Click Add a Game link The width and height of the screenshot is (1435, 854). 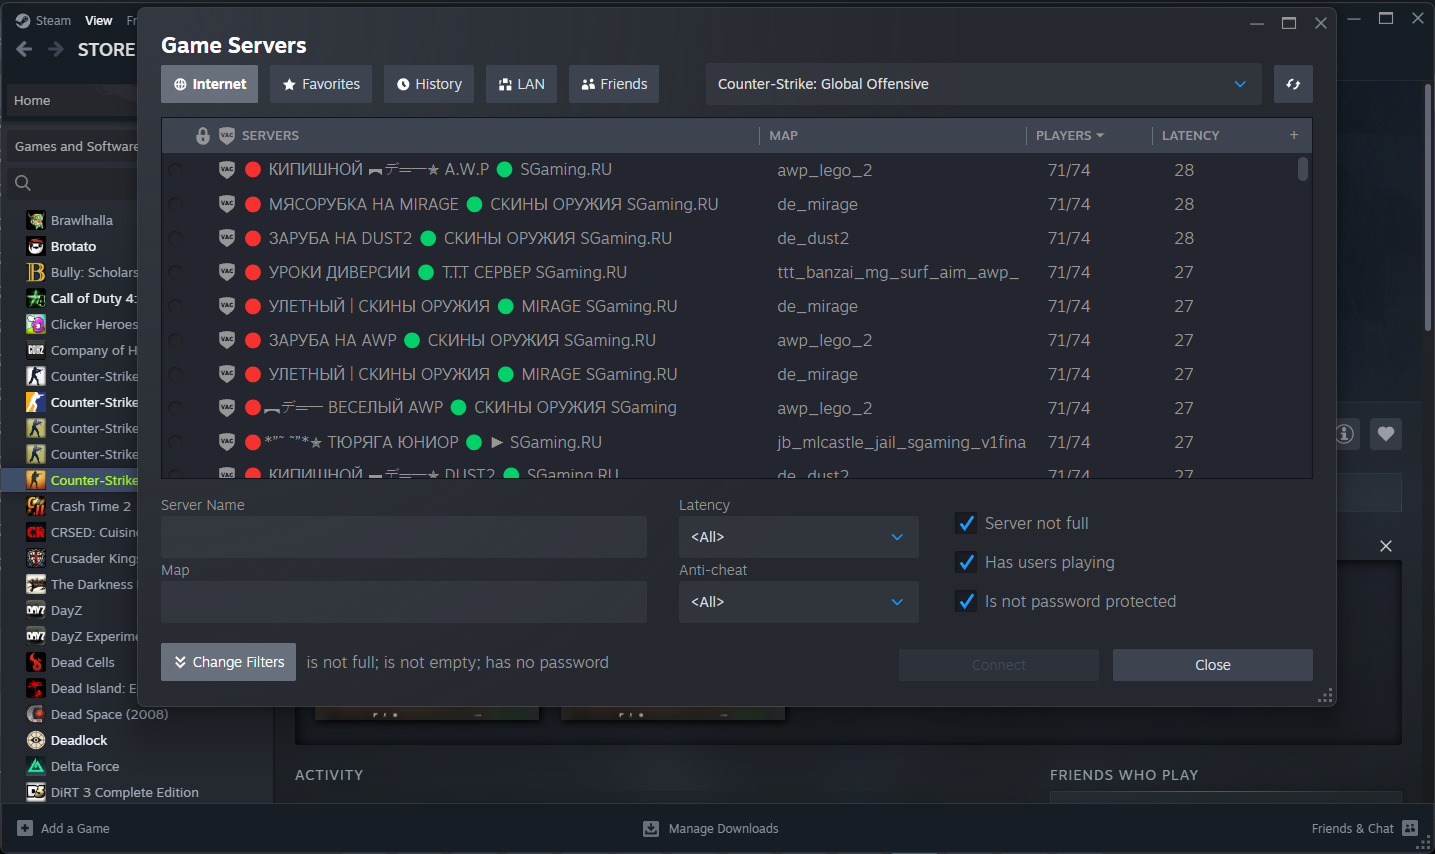coord(75,828)
